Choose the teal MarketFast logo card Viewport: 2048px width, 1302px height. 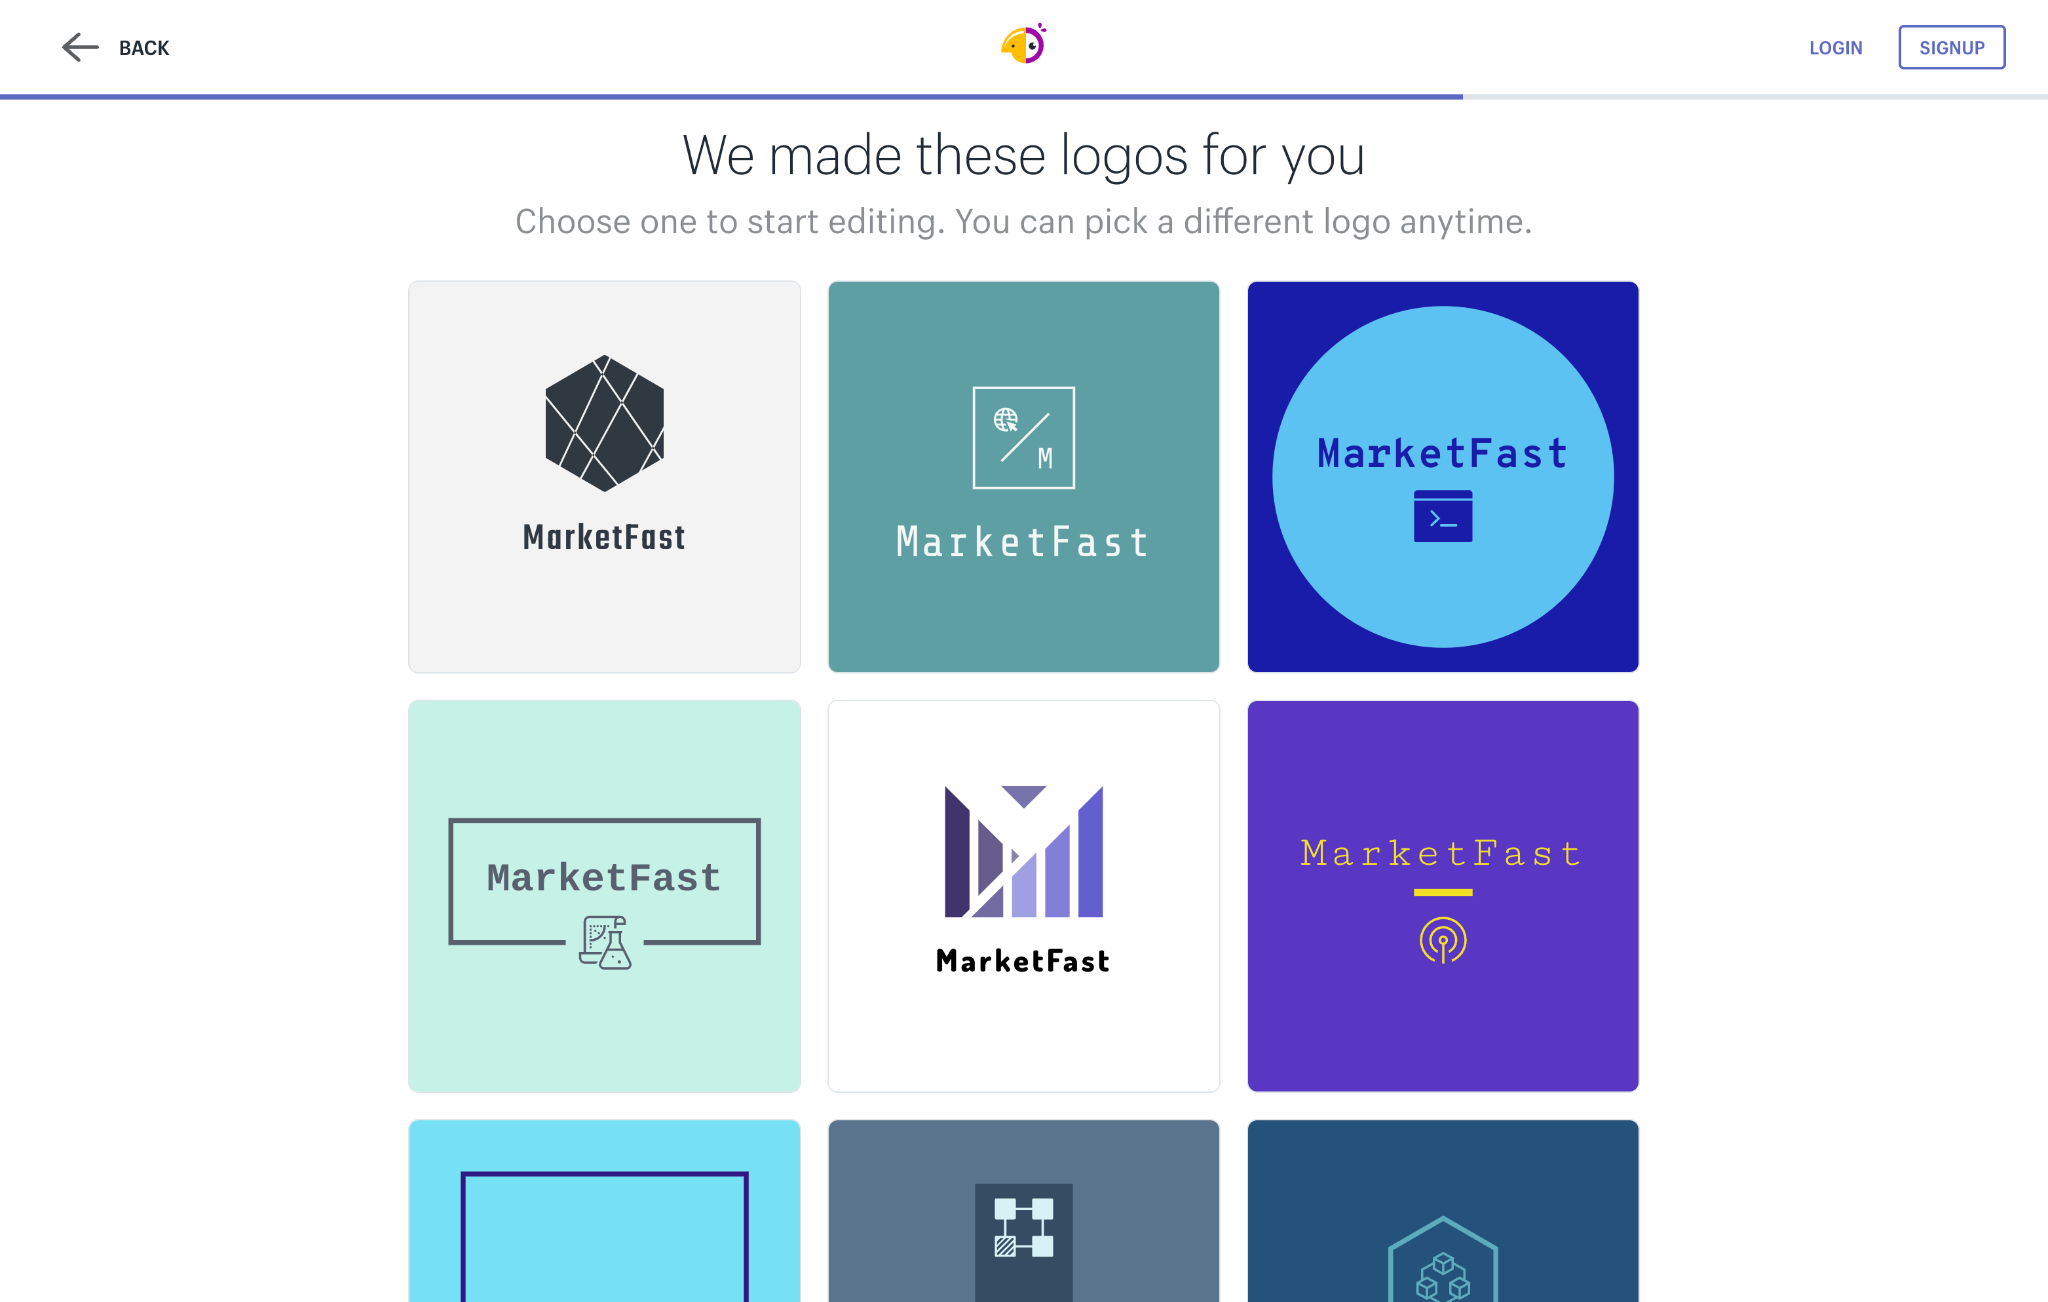point(1024,477)
